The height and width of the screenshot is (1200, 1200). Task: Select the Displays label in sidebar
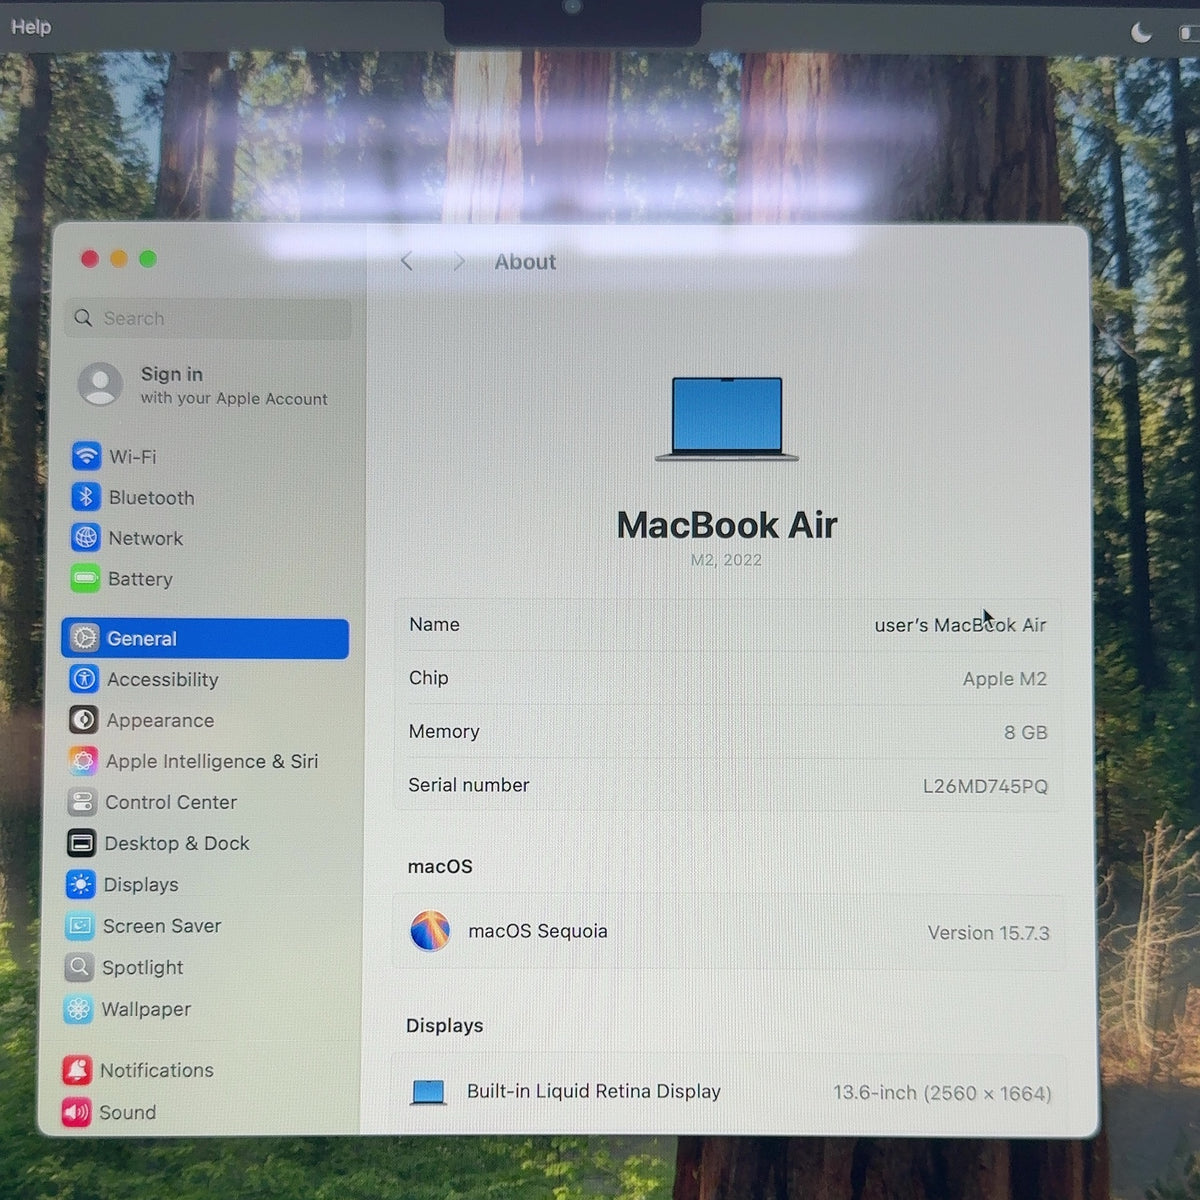141,885
